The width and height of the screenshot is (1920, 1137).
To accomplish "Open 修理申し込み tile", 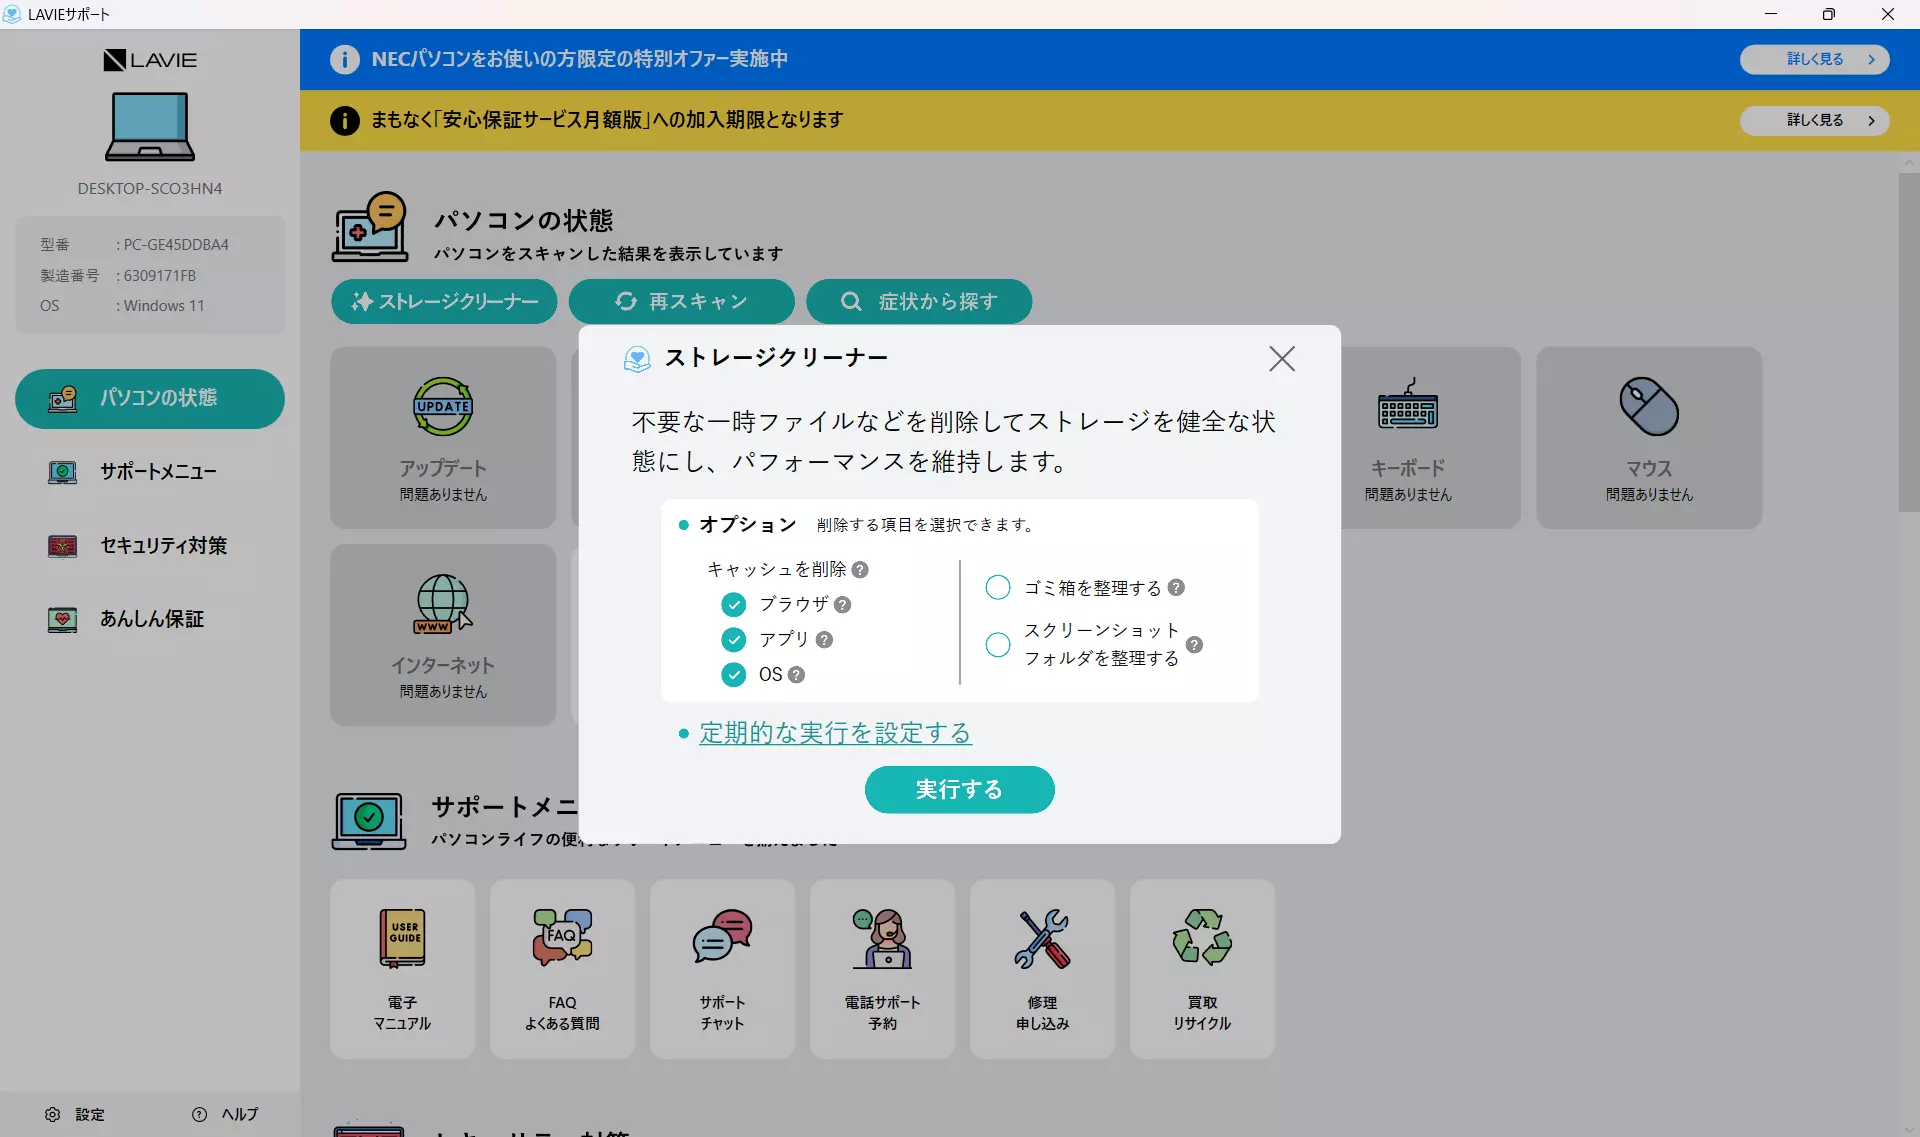I will pyautogui.click(x=1042, y=969).
